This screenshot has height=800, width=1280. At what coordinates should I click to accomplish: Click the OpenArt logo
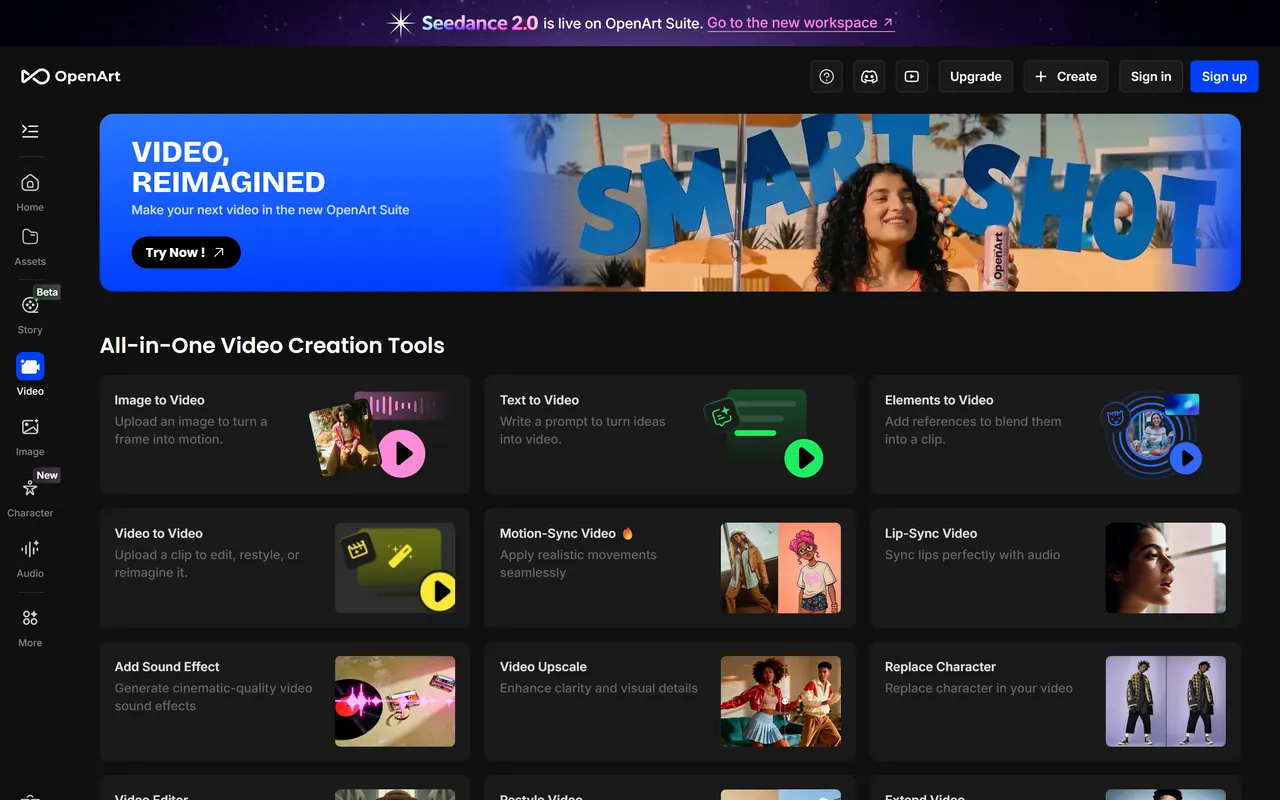(71, 76)
